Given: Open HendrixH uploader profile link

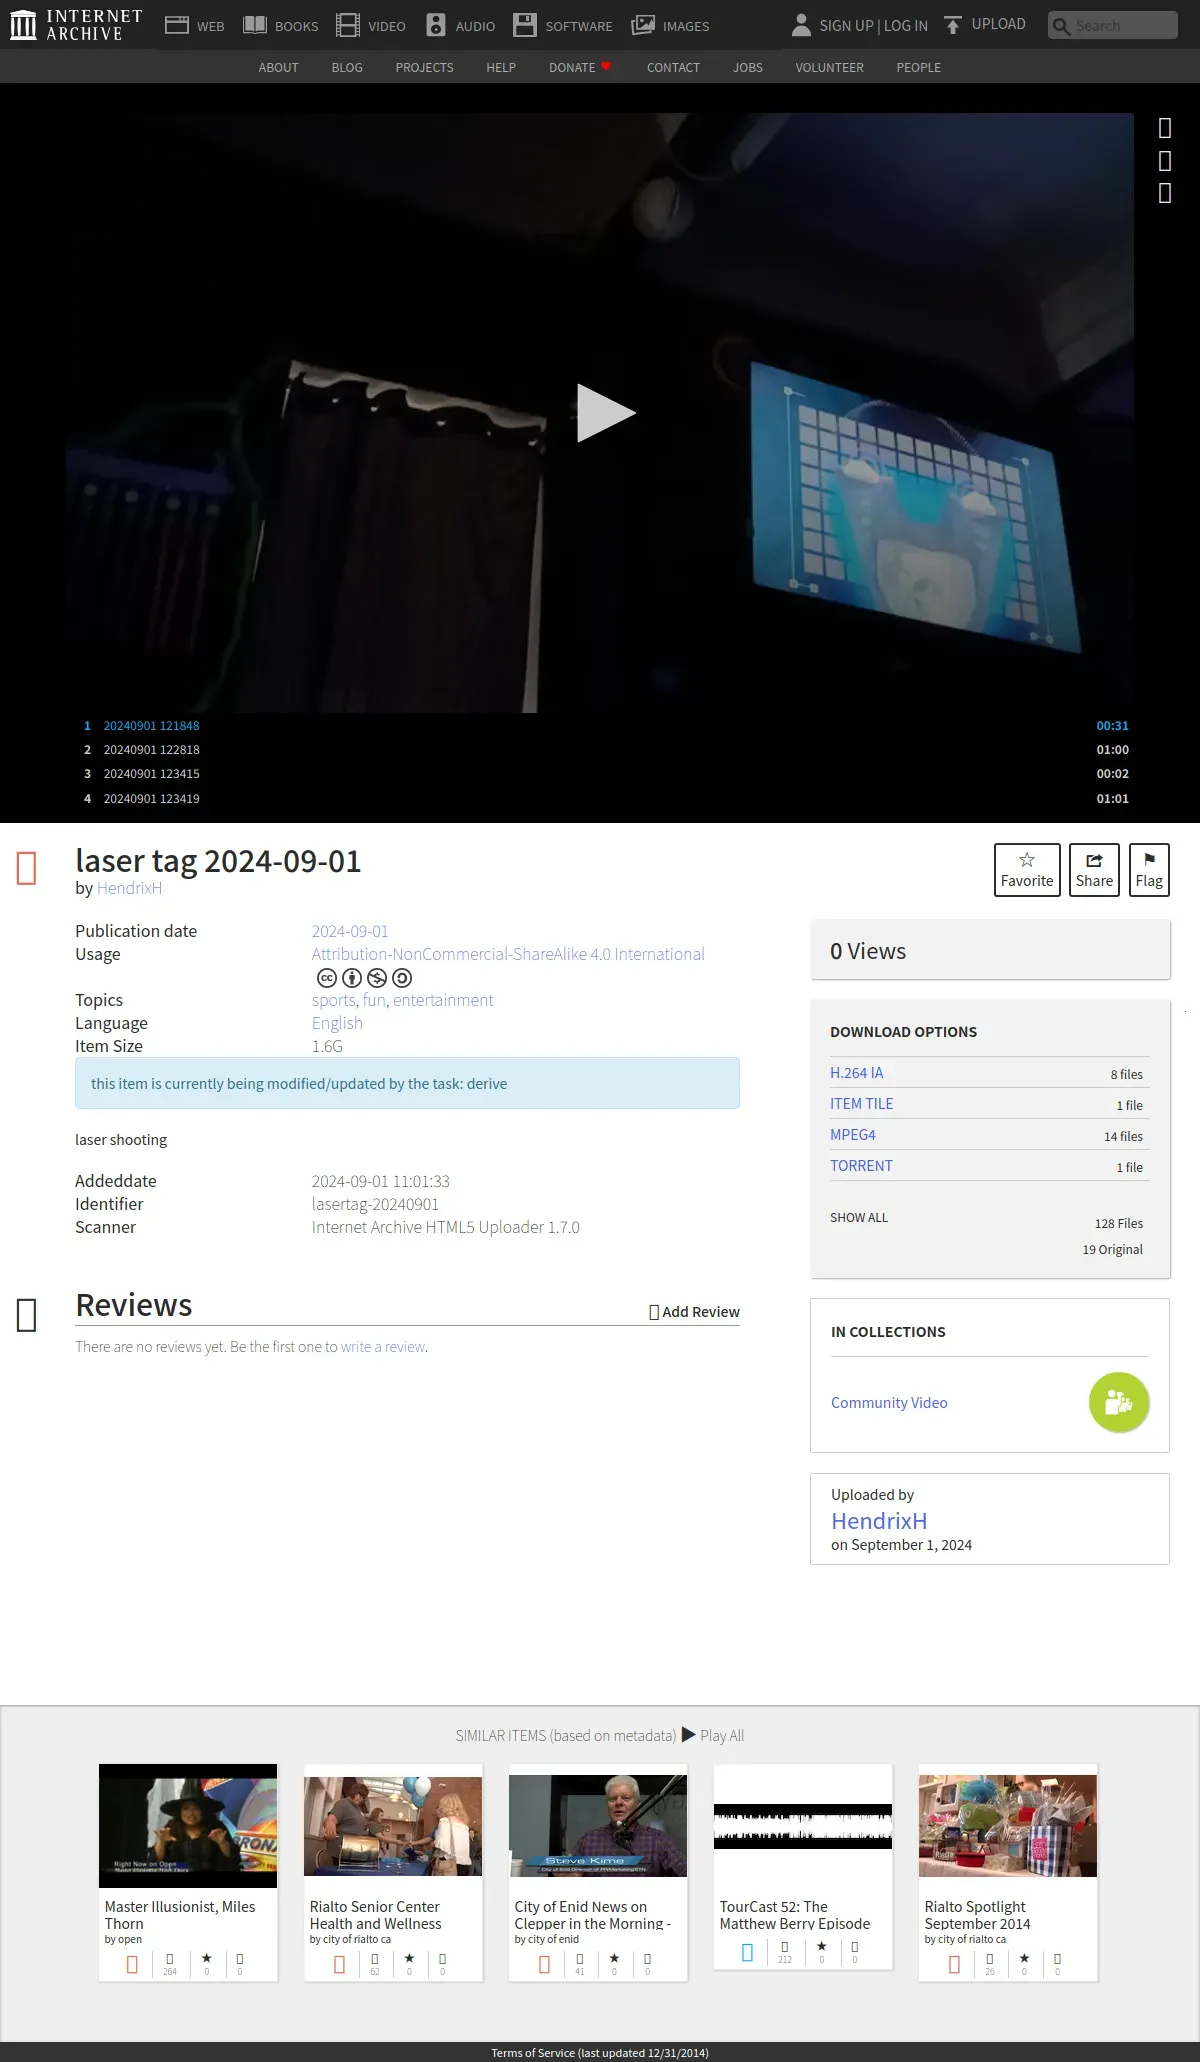Looking at the screenshot, I should tap(879, 1521).
